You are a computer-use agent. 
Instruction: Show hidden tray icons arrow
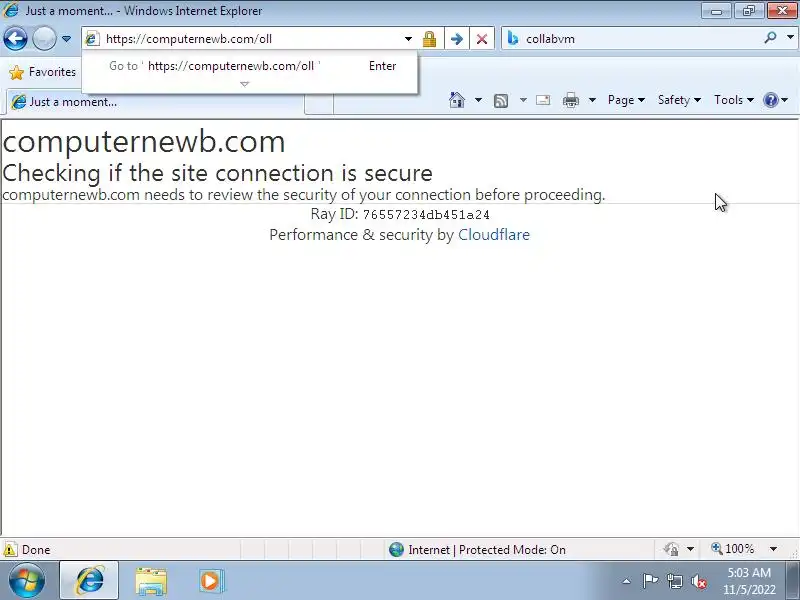[x=627, y=581]
